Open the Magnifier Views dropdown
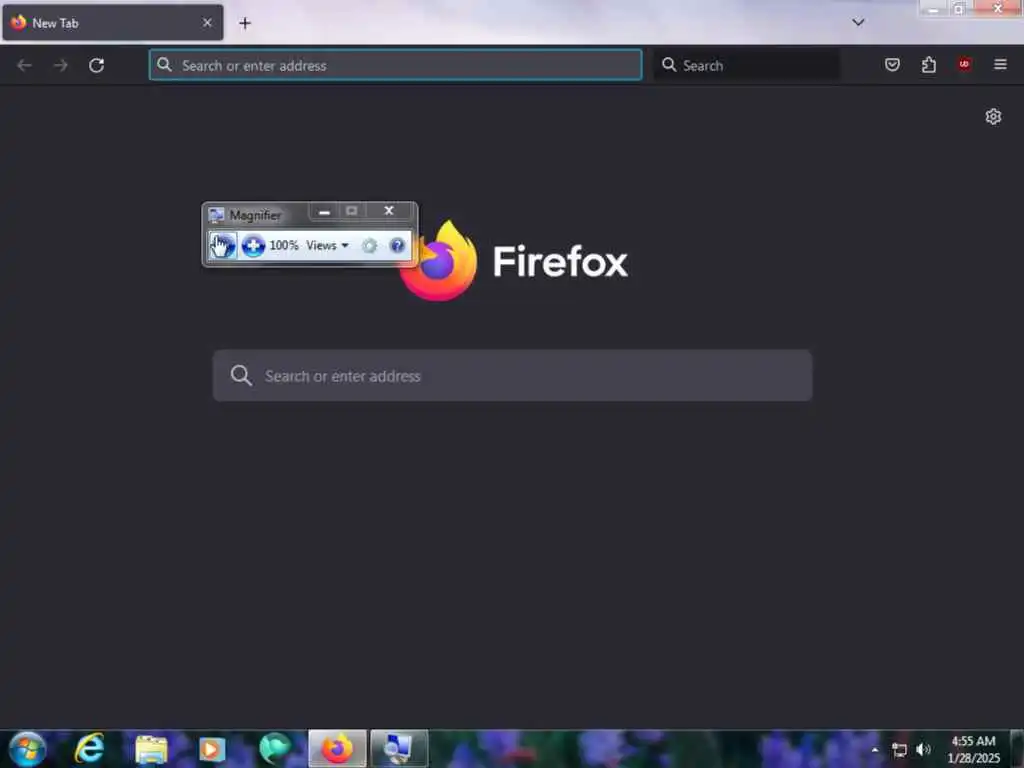The image size is (1024, 768). [x=327, y=246]
